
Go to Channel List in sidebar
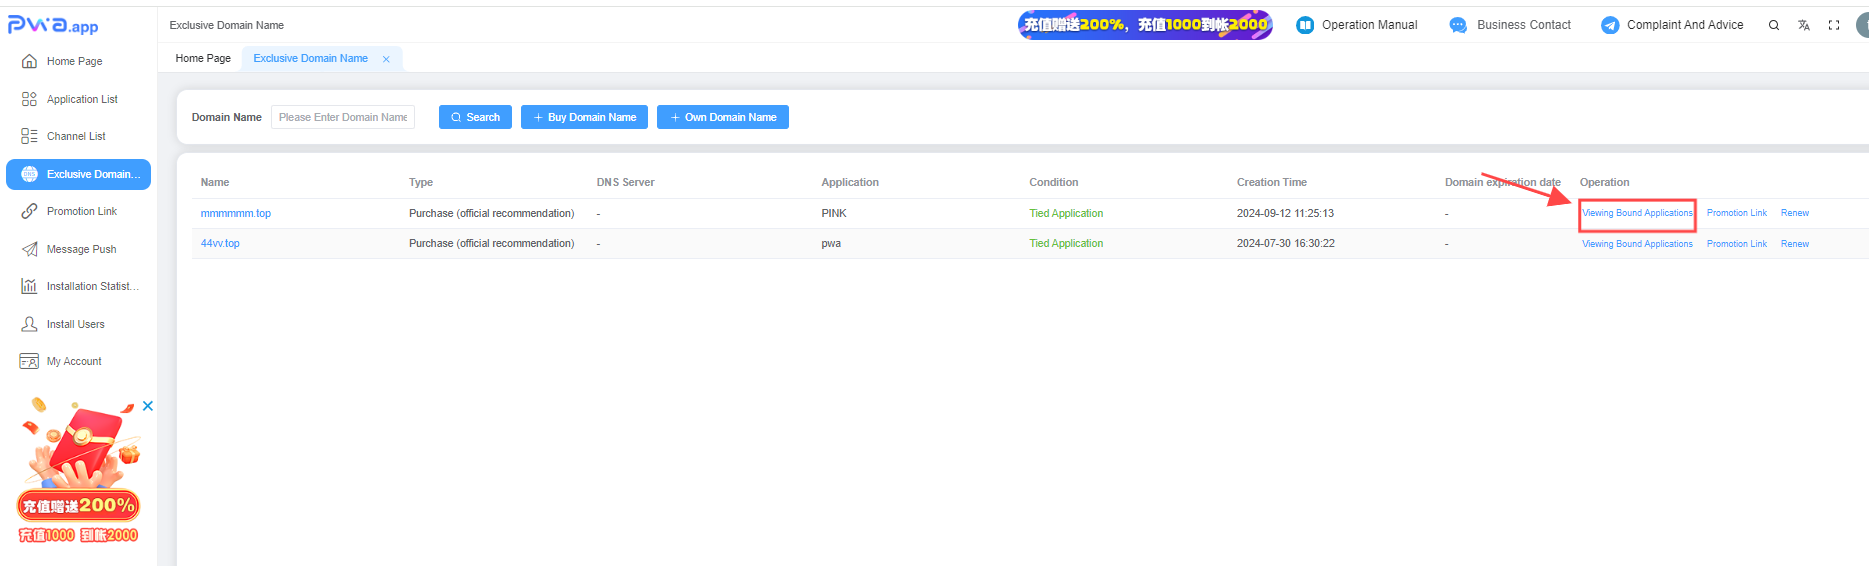(76, 136)
